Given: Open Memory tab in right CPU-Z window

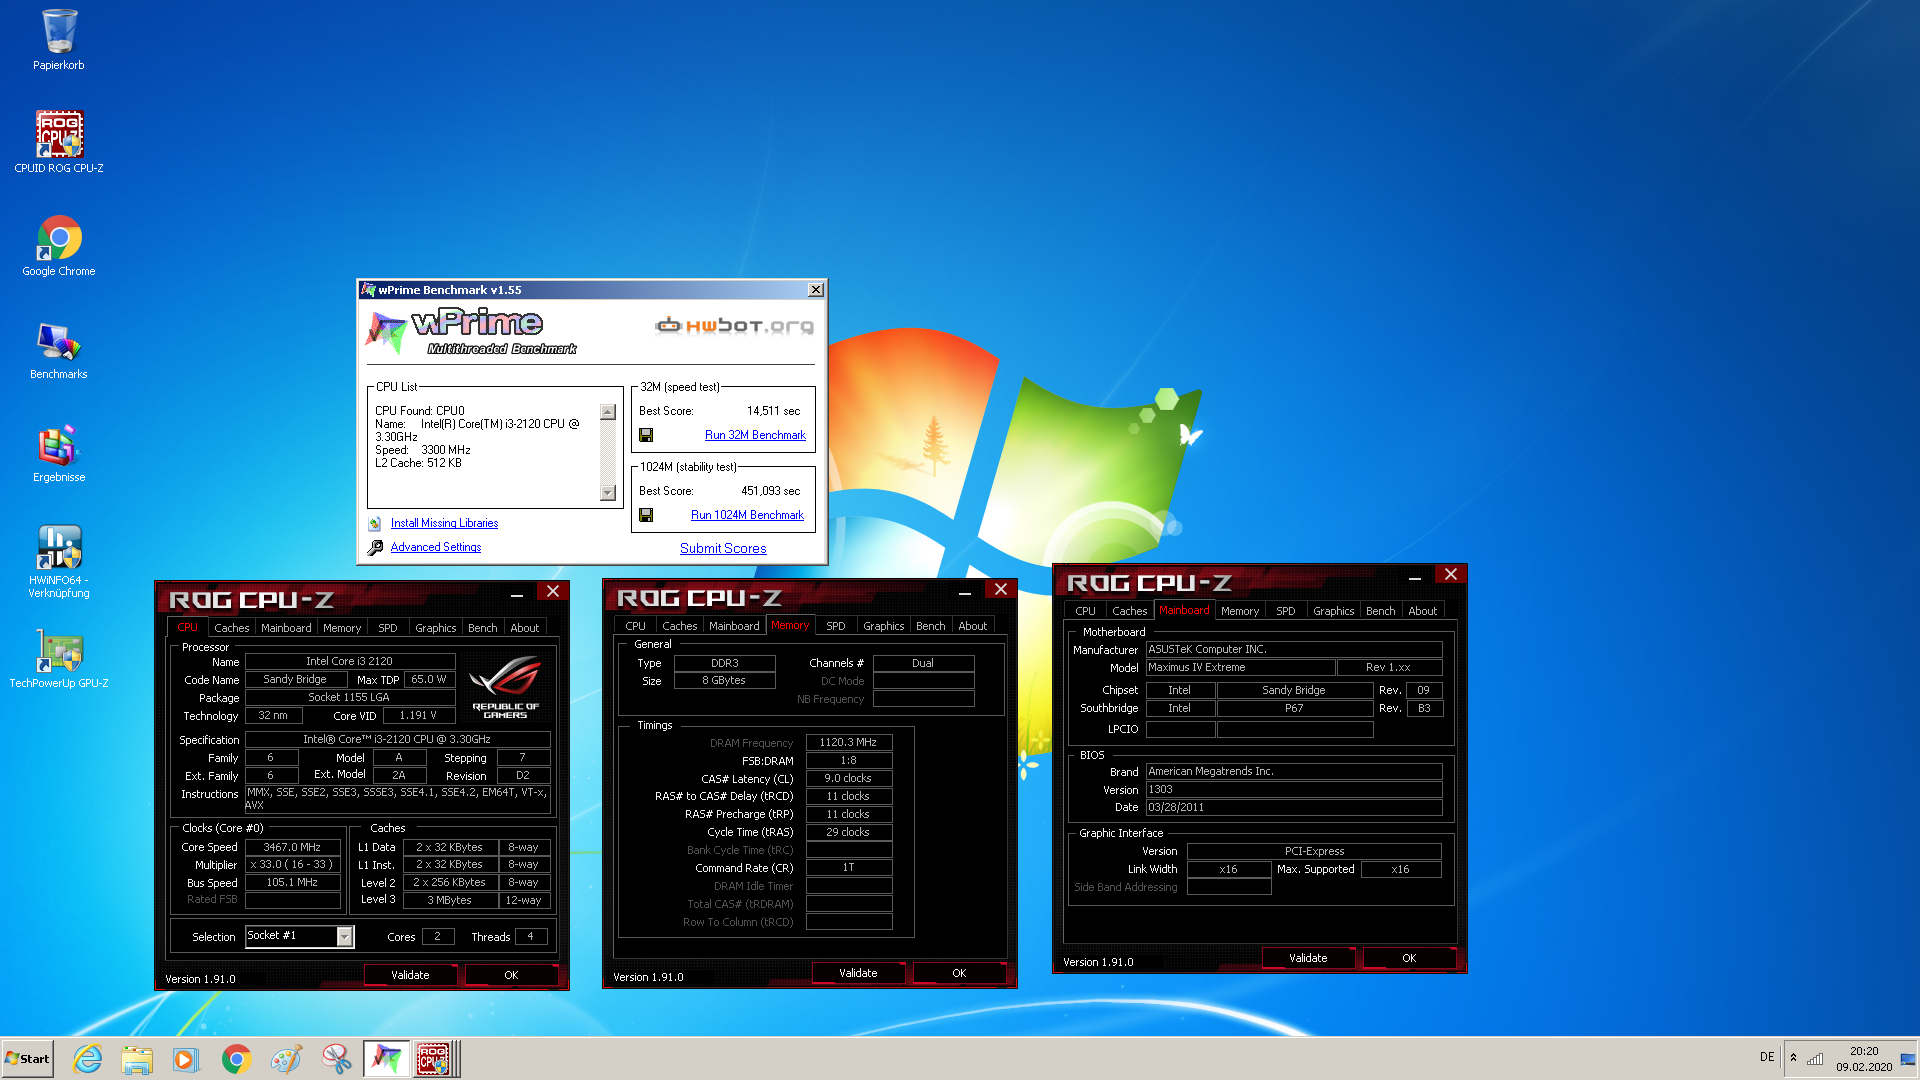Looking at the screenshot, I should (x=1240, y=611).
